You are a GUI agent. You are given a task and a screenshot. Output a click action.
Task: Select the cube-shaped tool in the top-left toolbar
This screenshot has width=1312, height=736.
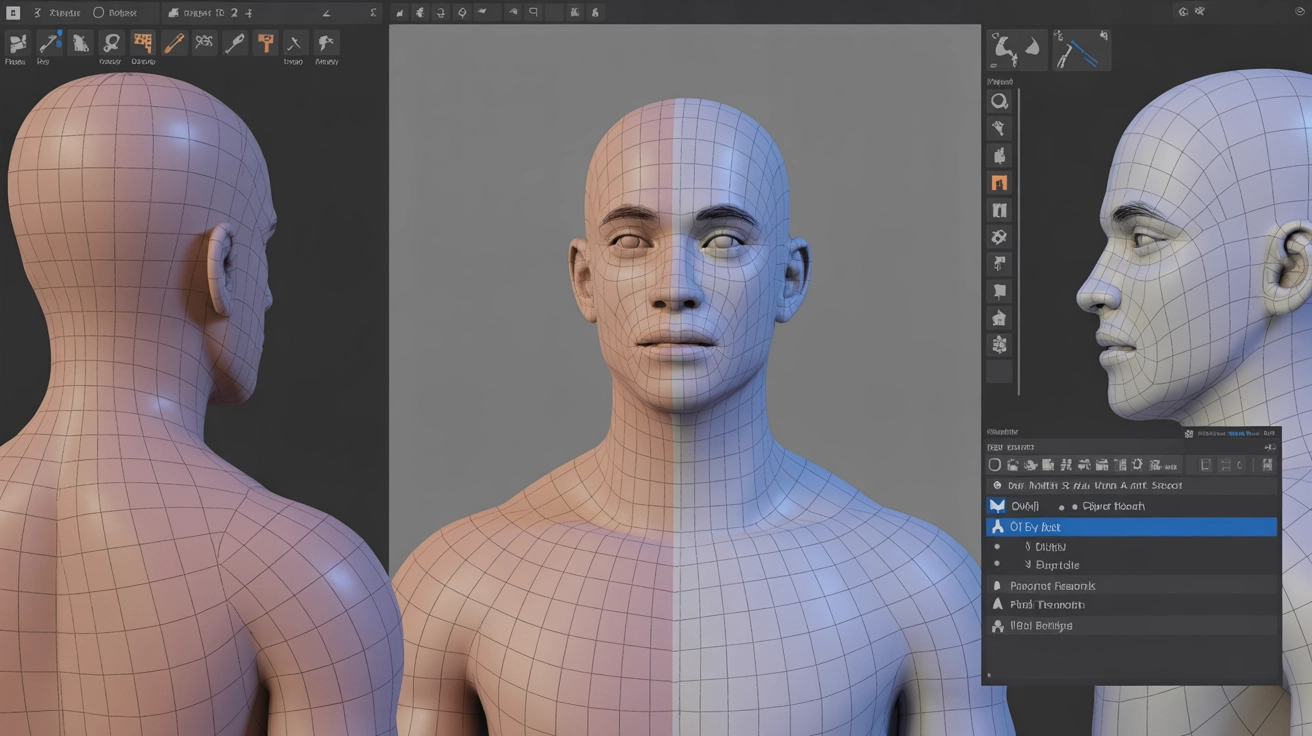click(x=17, y=43)
